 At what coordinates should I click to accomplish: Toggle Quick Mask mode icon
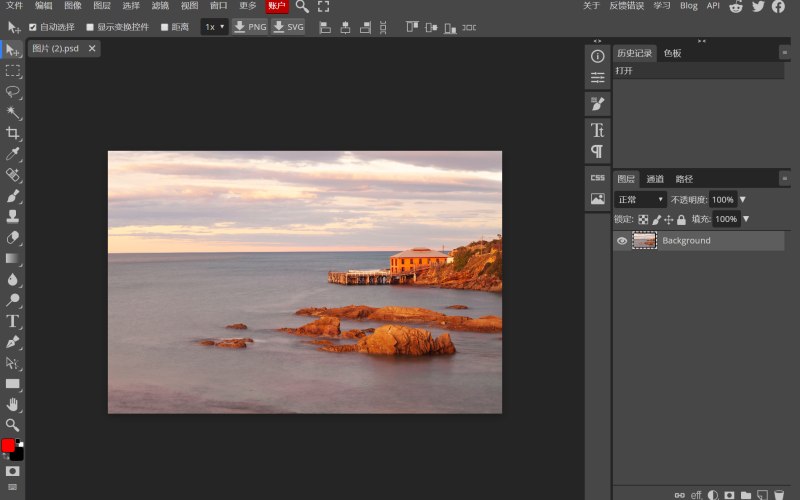coord(12,471)
